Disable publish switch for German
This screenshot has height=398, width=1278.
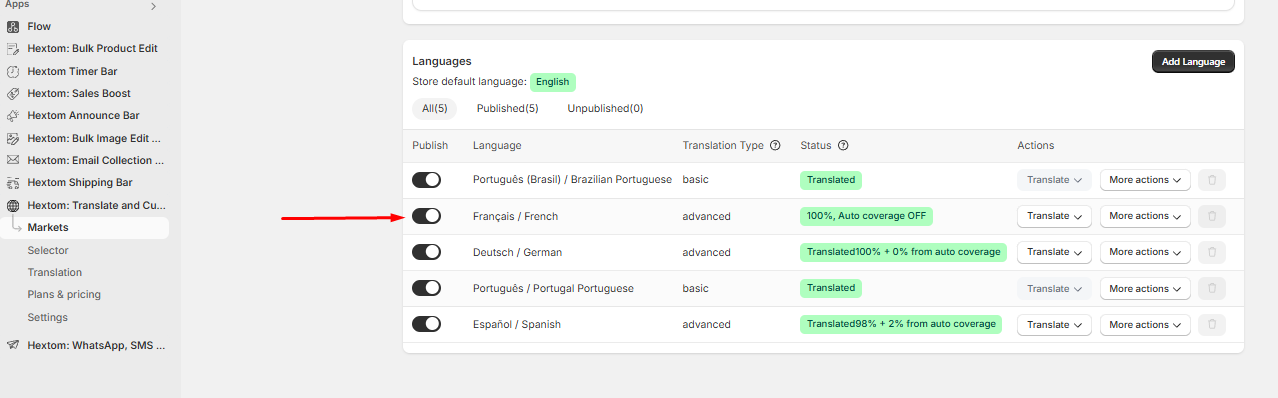(427, 252)
